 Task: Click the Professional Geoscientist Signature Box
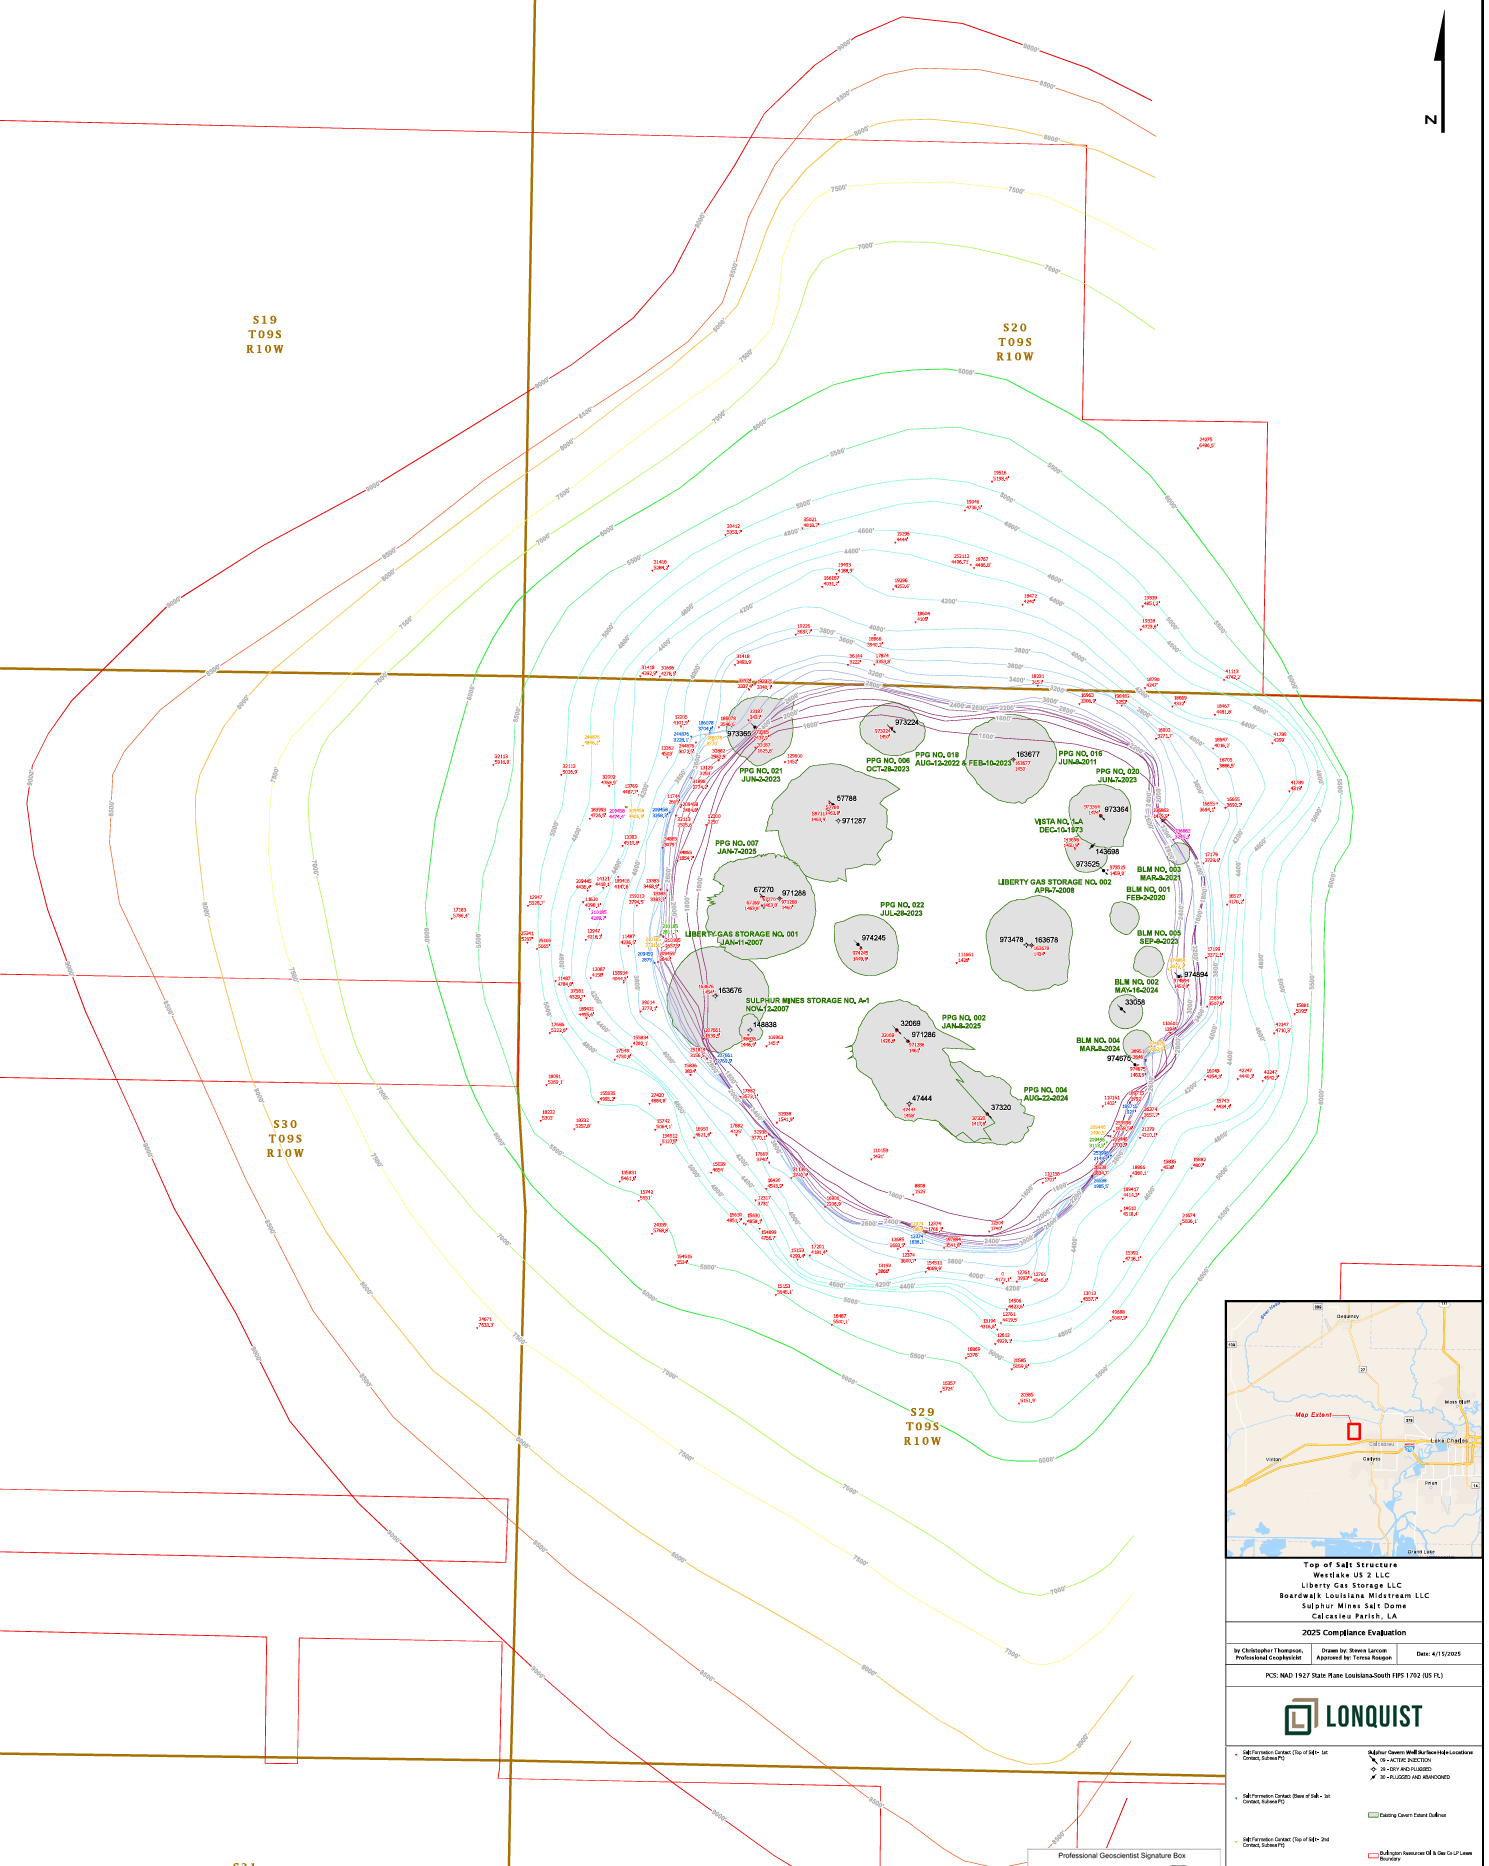click(x=1121, y=1856)
